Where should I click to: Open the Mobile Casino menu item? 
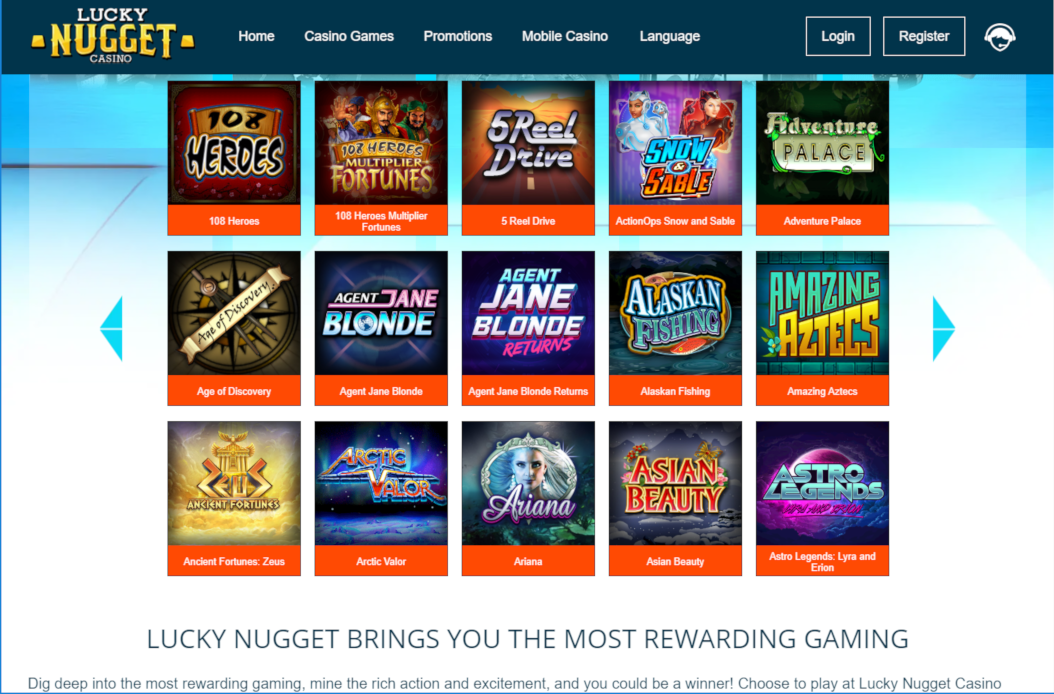[565, 36]
